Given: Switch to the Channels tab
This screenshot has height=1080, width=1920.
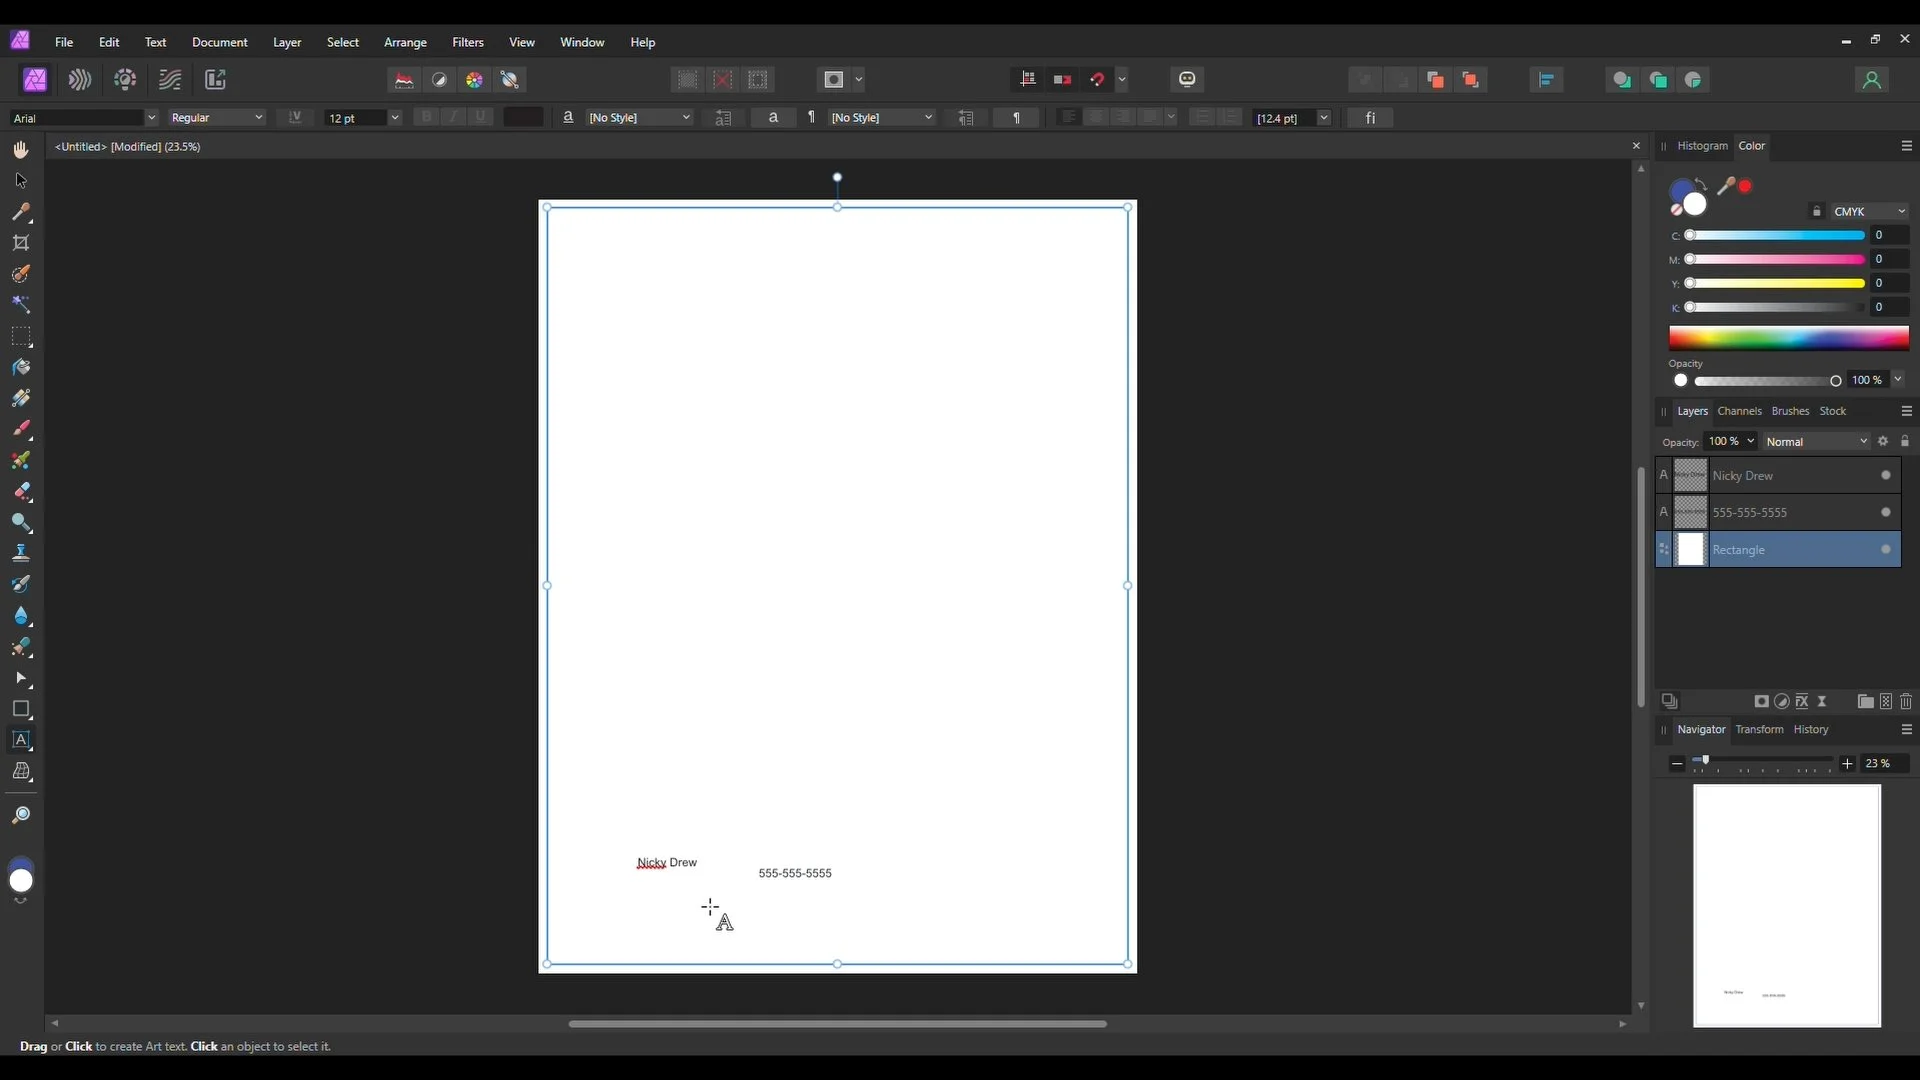Looking at the screenshot, I should coord(1739,411).
